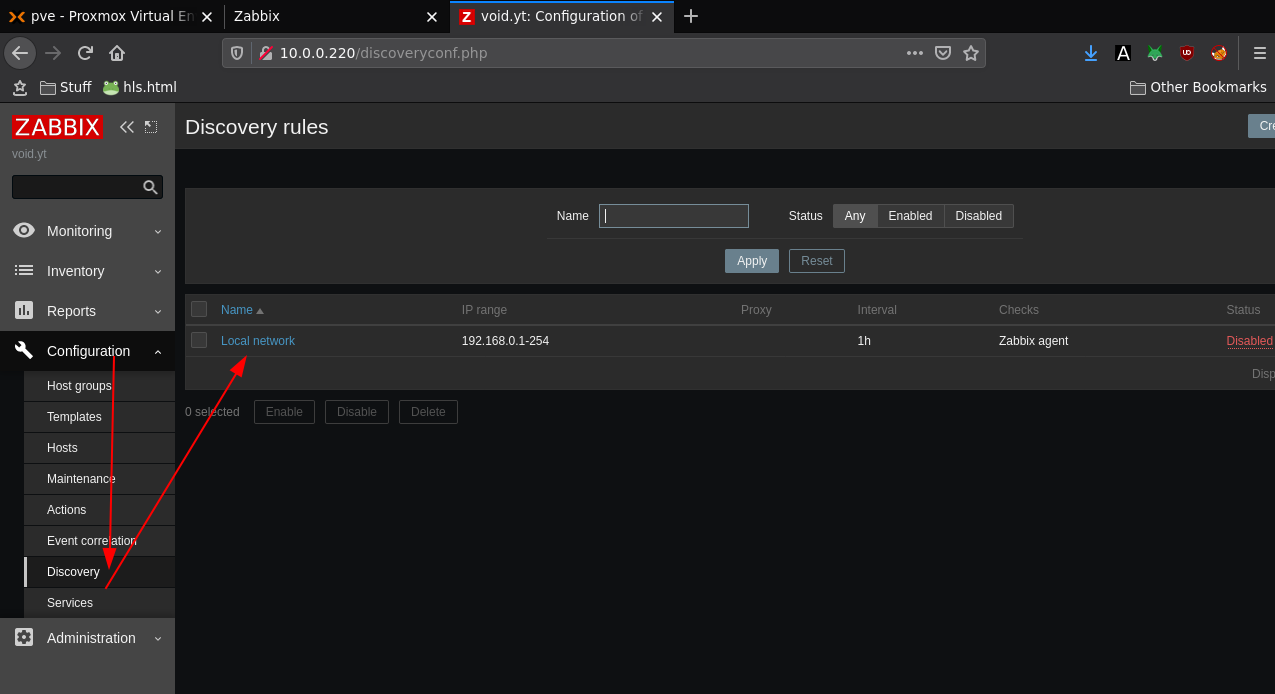Open the hls.html bookmark
The width and height of the screenshot is (1275, 694).
[x=140, y=87]
